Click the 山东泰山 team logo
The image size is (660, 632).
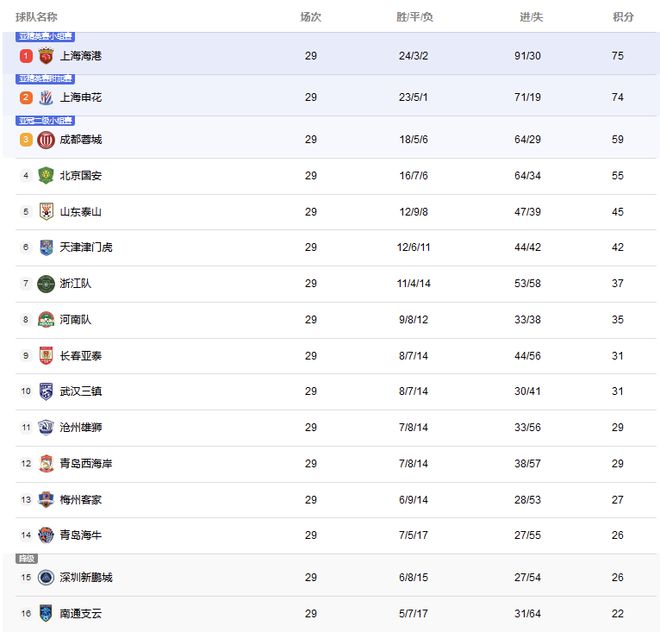(46, 211)
